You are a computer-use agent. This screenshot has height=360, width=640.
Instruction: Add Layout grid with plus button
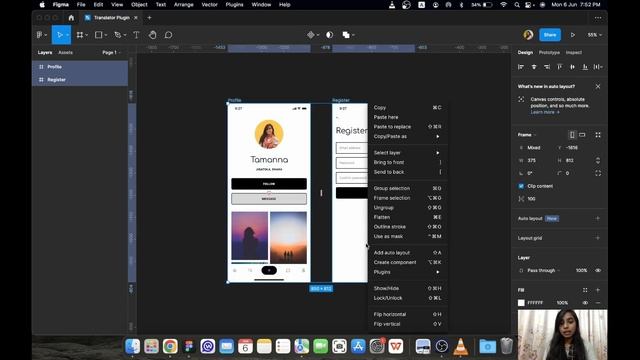point(598,238)
